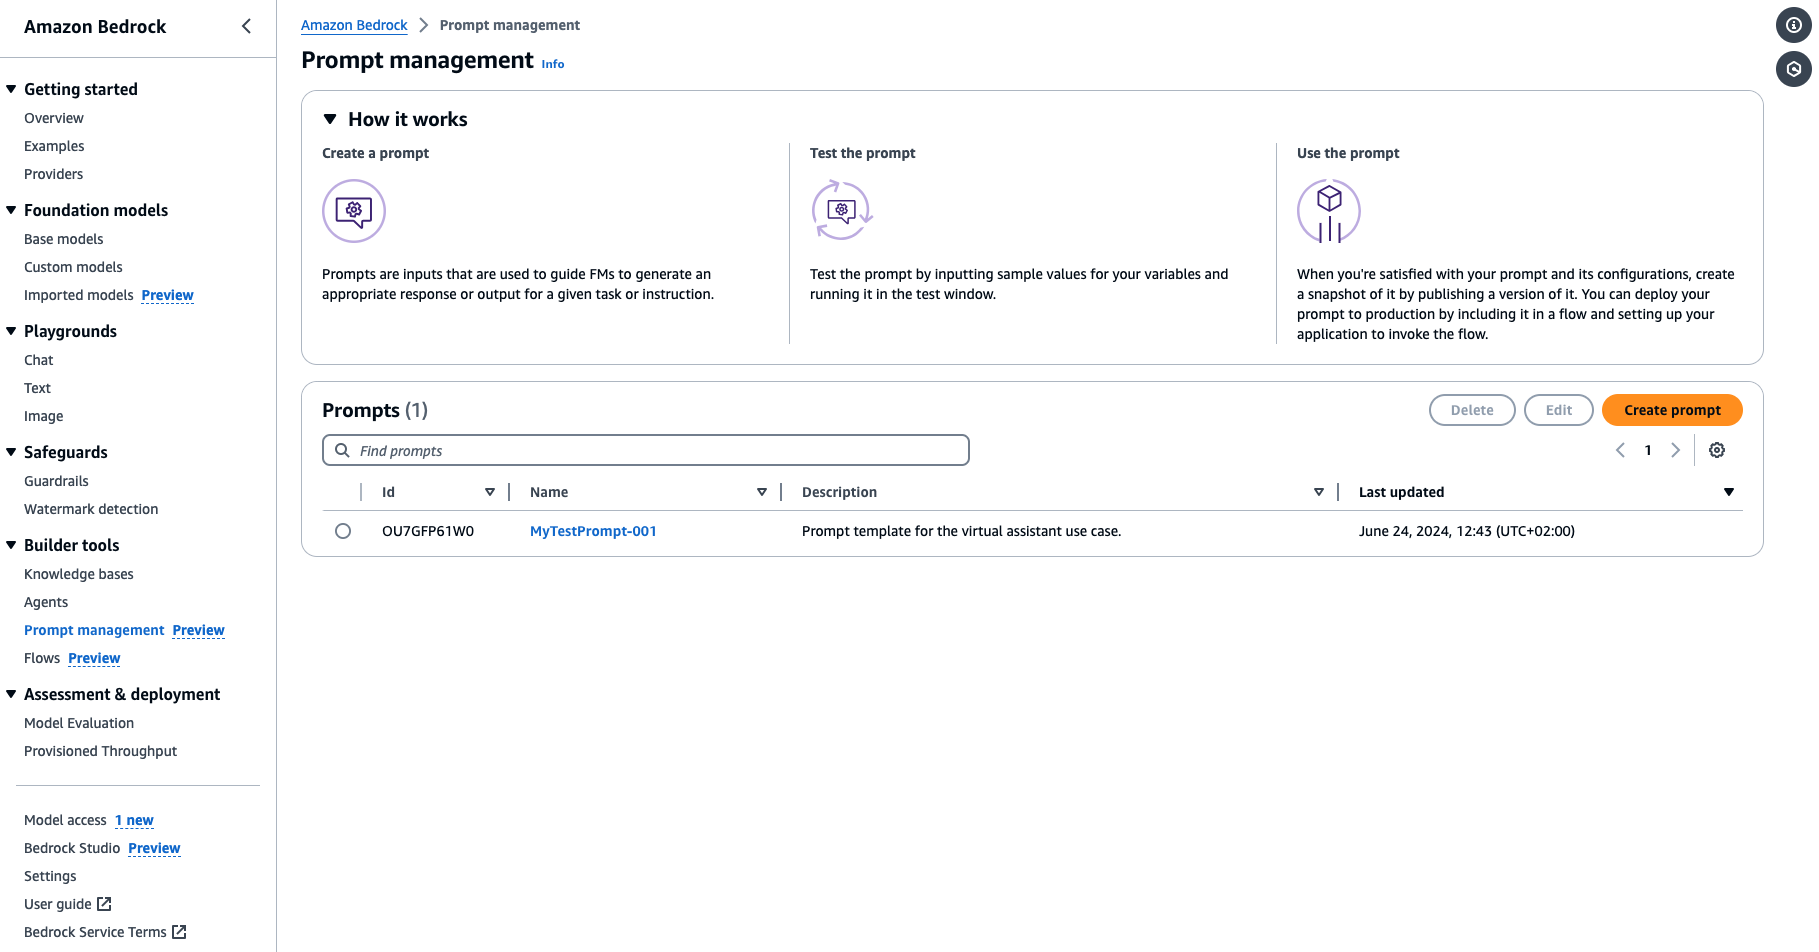1819x952 pixels.
Task: Collapse the Playgrounds section
Action: 11,331
